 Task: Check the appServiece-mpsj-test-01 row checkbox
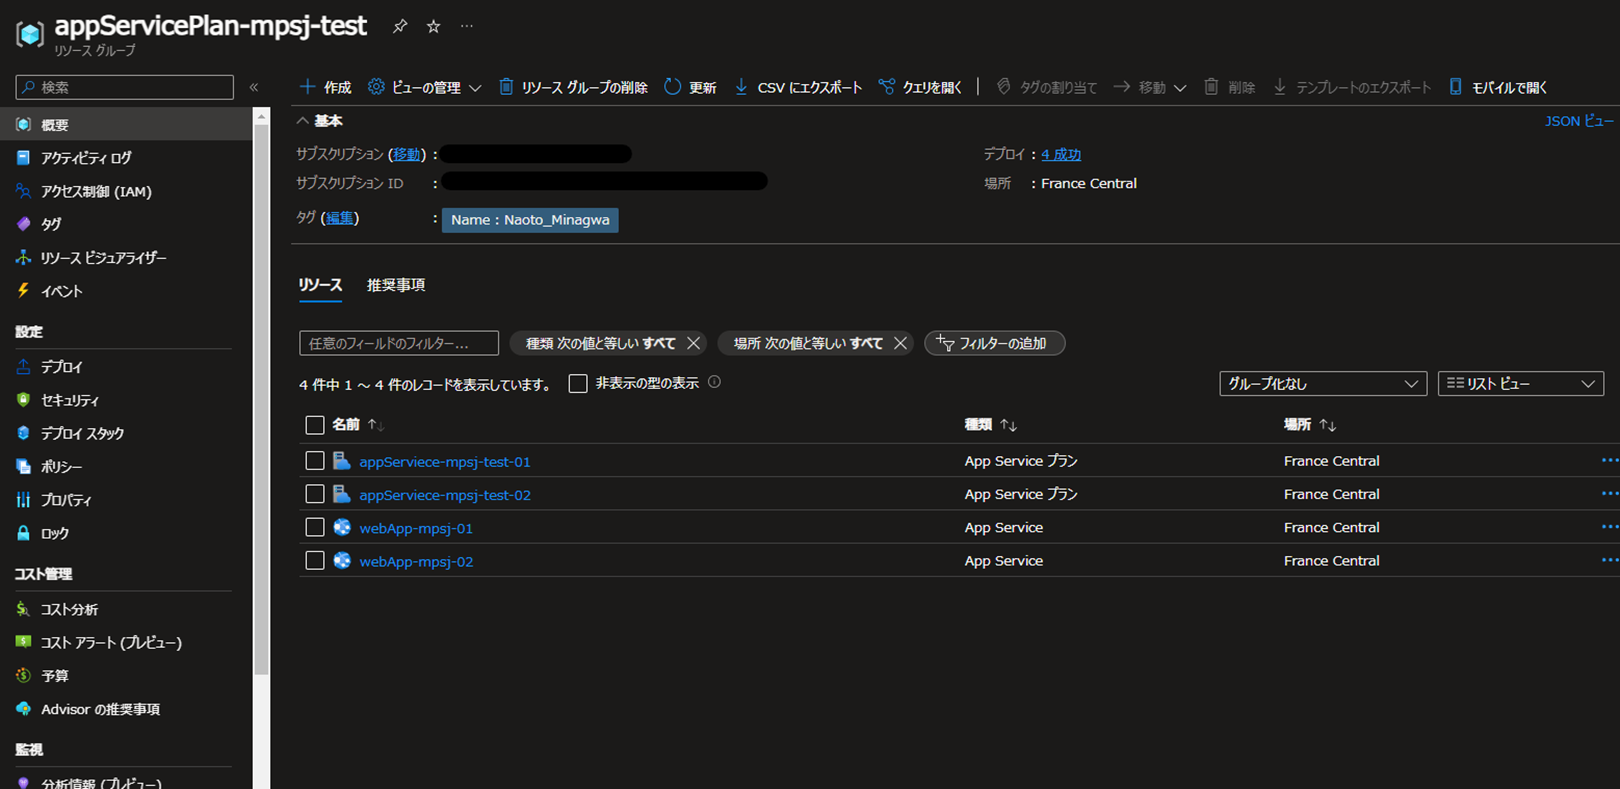pos(315,461)
